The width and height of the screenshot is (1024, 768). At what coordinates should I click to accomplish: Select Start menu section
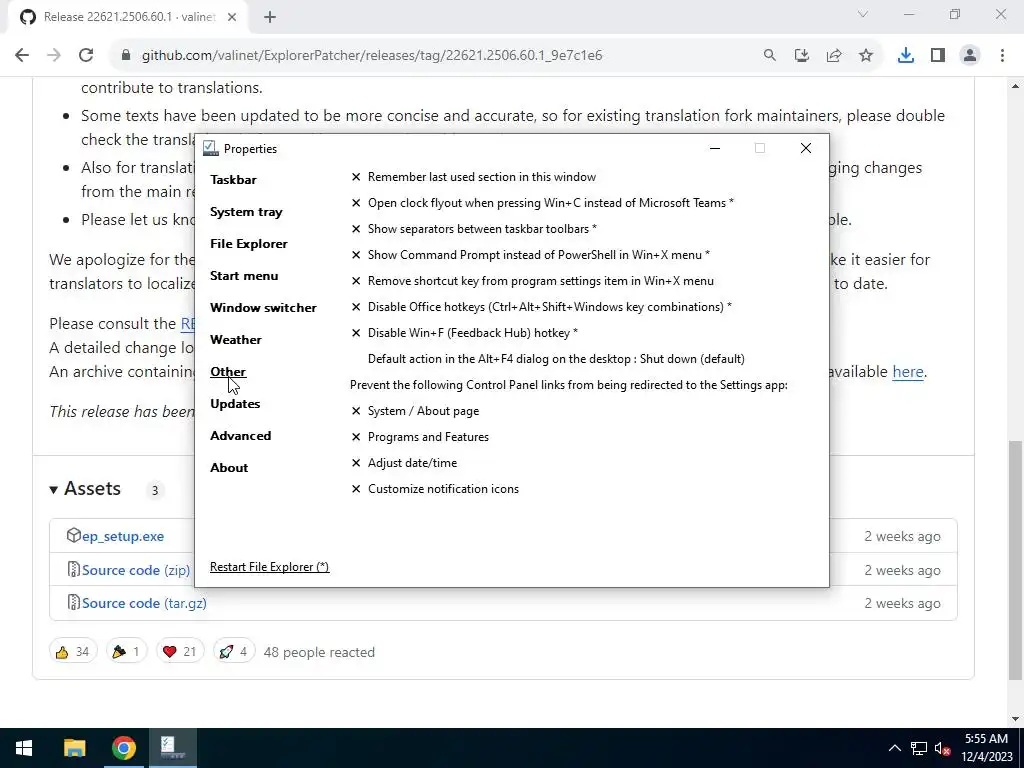pos(244,276)
